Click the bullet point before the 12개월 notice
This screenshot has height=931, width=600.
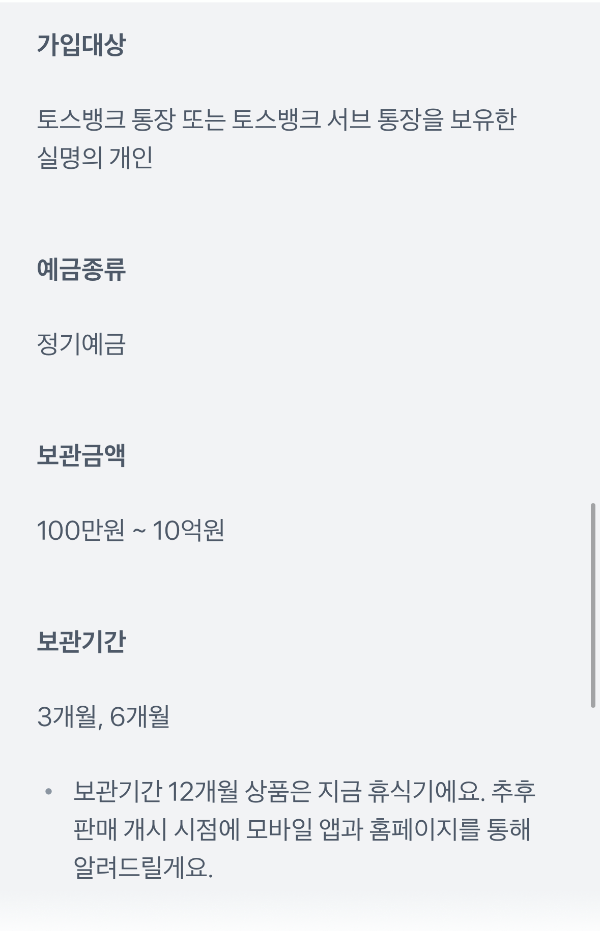coord(49,792)
